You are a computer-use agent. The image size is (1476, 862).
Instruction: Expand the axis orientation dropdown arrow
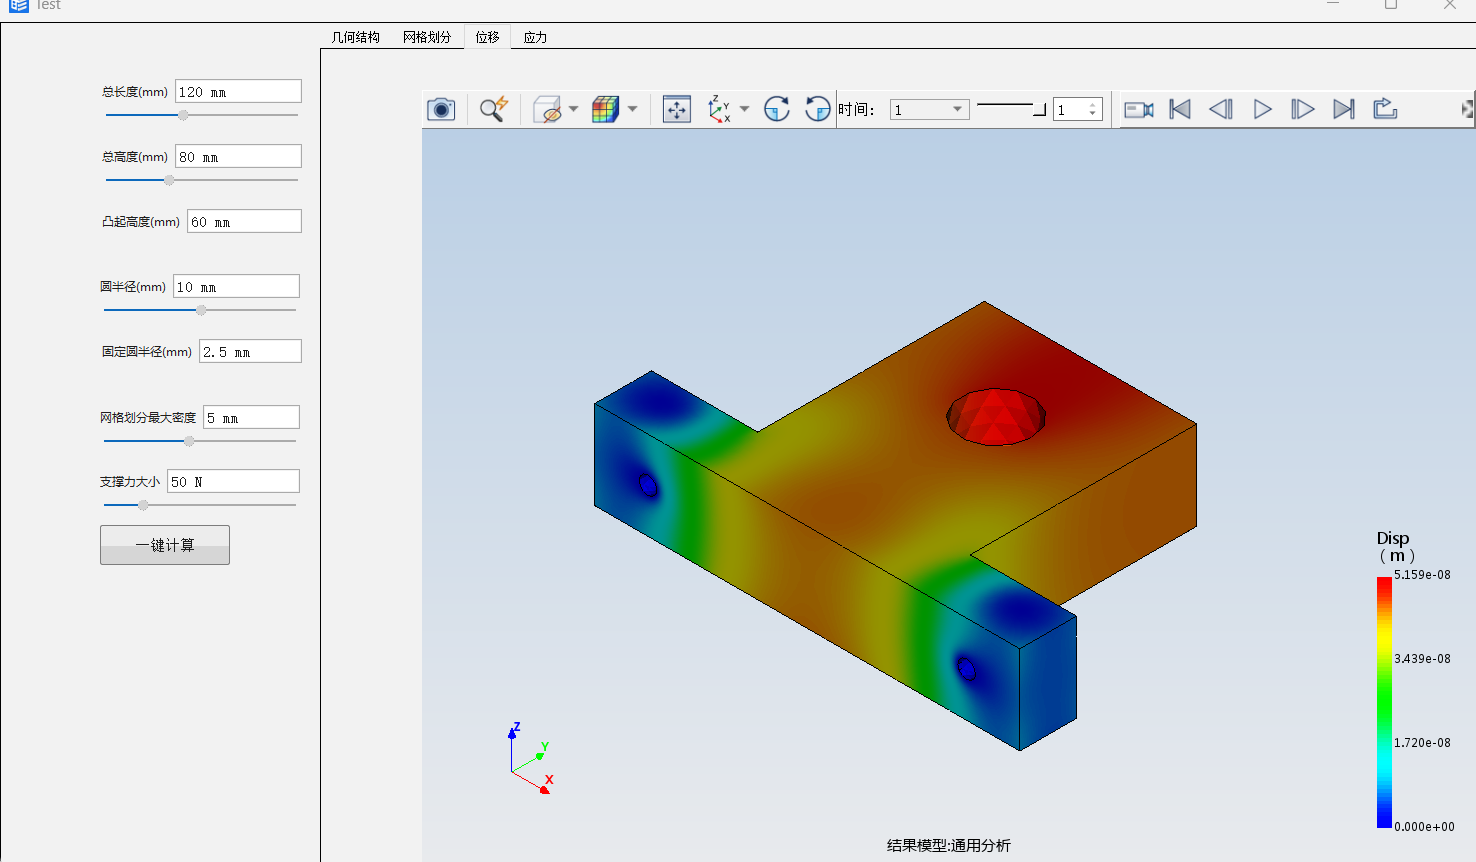(744, 109)
